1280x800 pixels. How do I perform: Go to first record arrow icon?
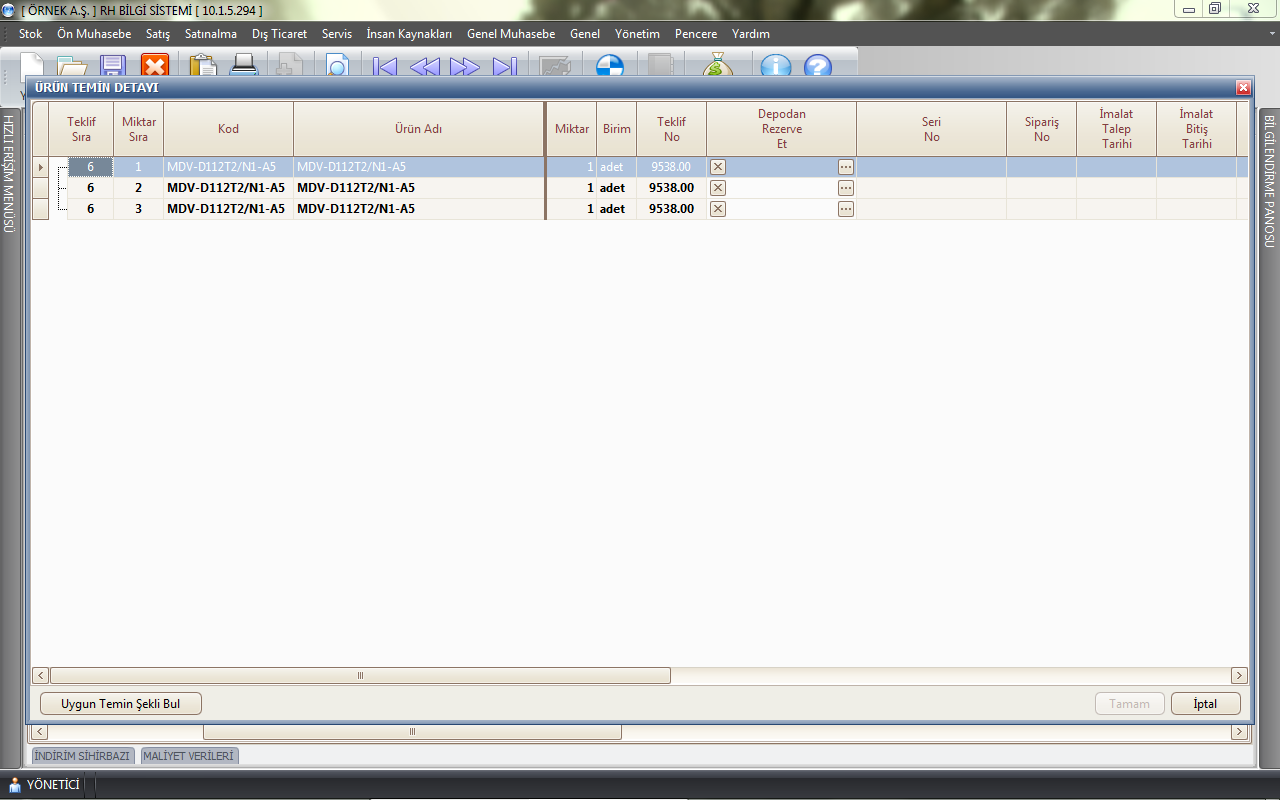[x=384, y=67]
